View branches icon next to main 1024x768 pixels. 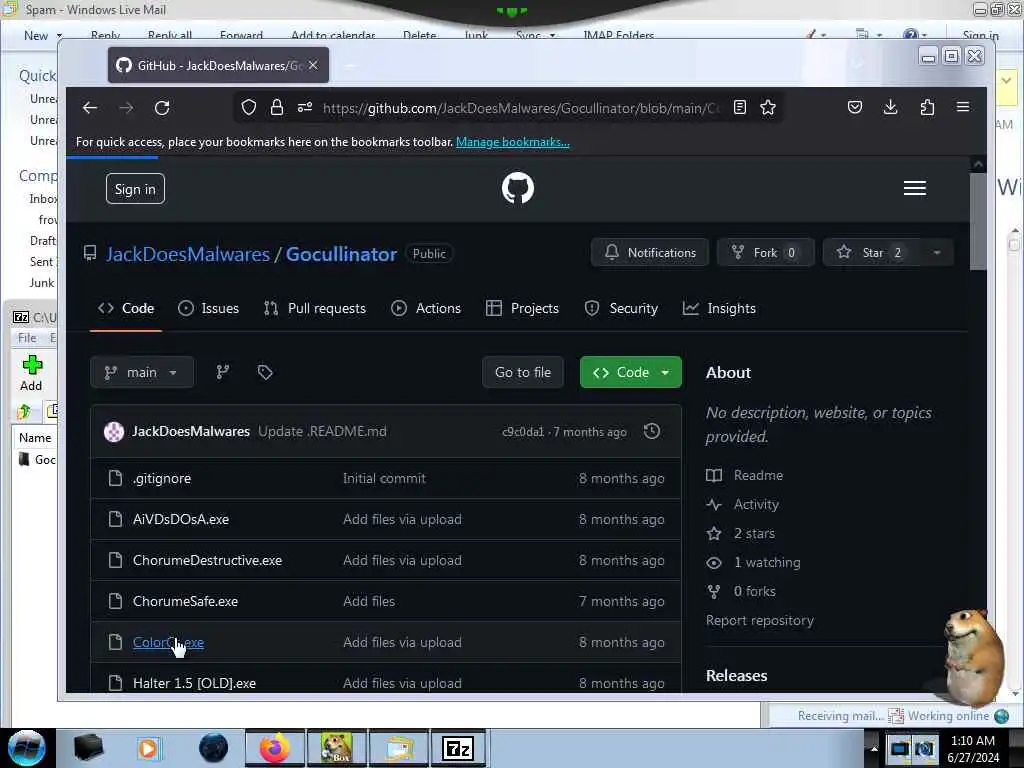tap(223, 372)
